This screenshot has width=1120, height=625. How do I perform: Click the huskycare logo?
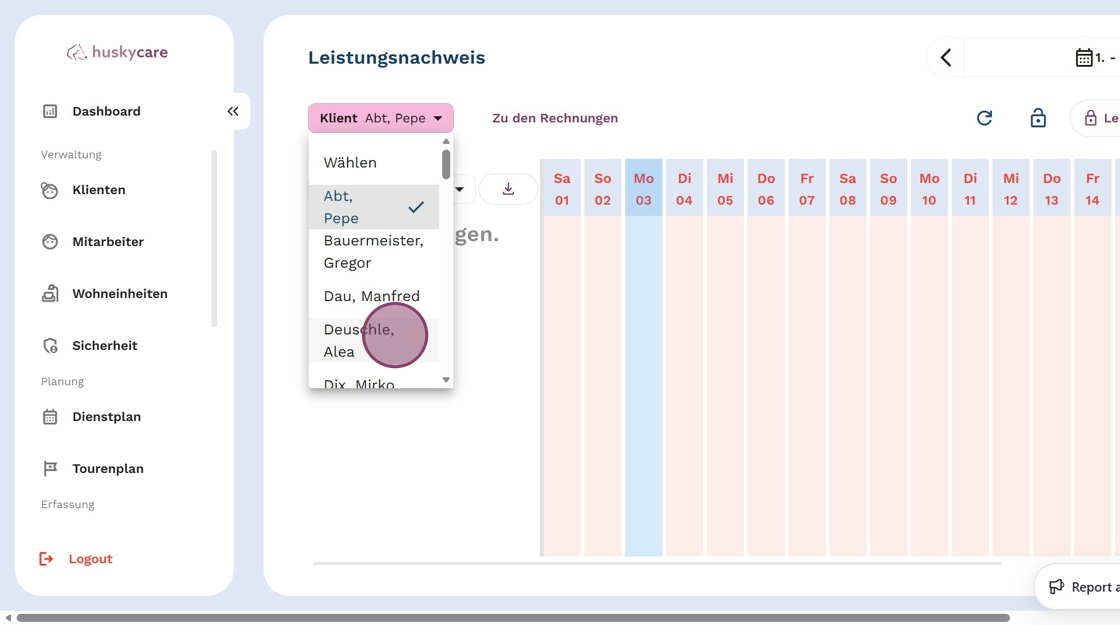click(x=117, y=52)
